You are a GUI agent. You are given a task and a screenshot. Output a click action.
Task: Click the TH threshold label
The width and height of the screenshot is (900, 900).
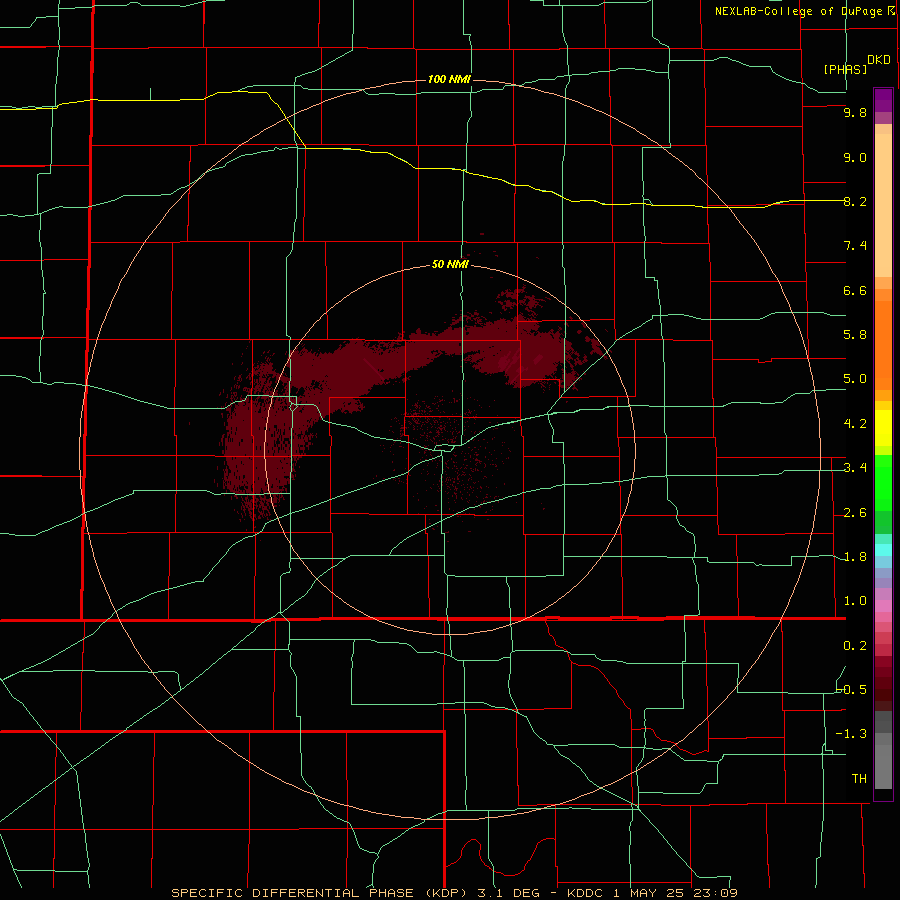click(859, 779)
